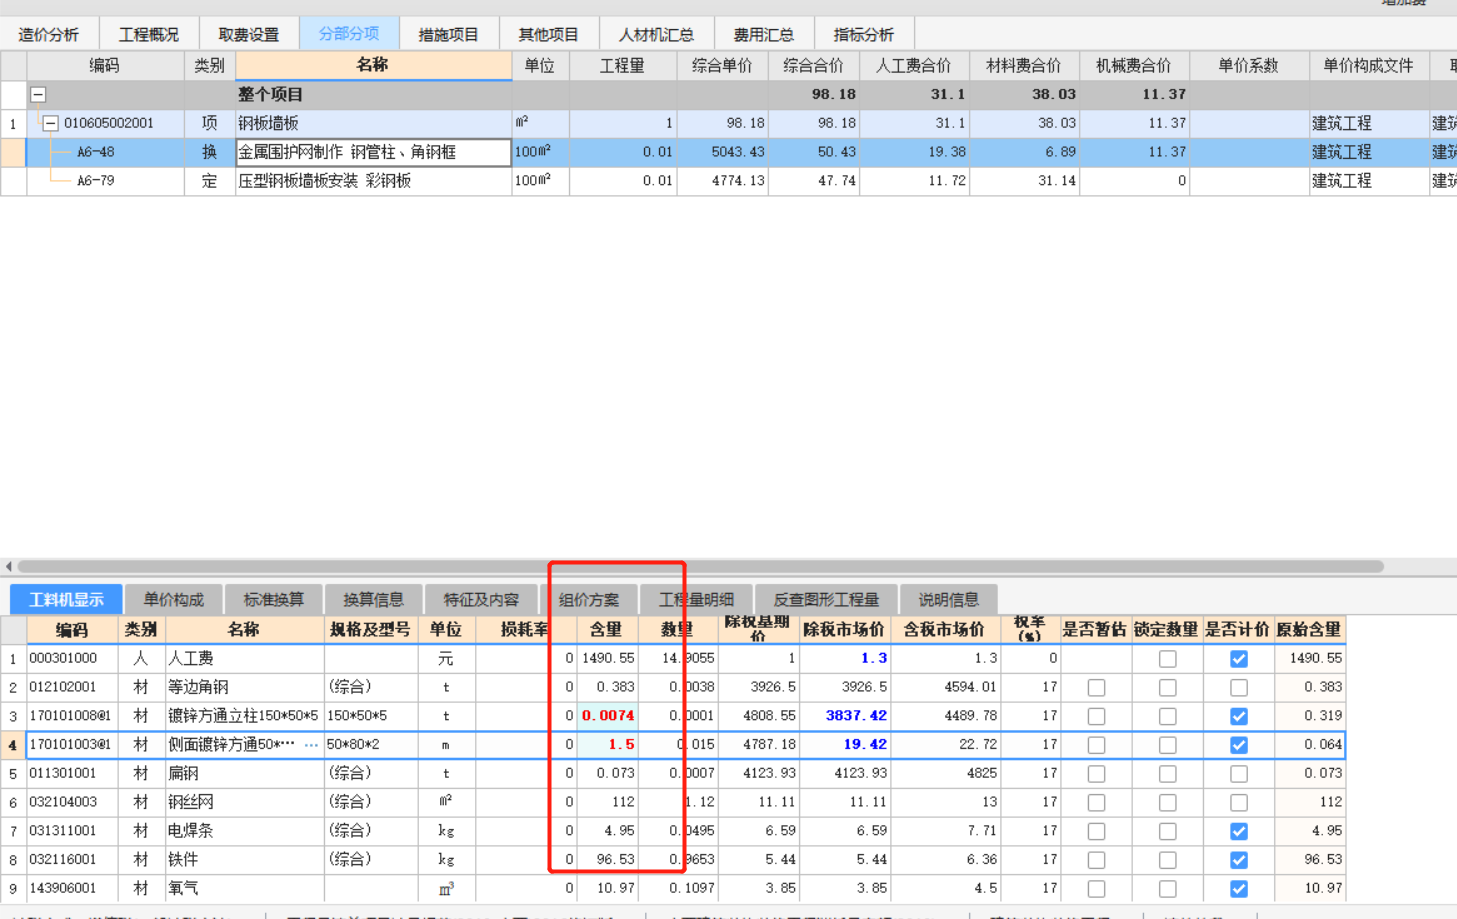1457x919 pixels.
Task: Click the horizontal scrollbar thumb of upper table
Action: pos(700,566)
